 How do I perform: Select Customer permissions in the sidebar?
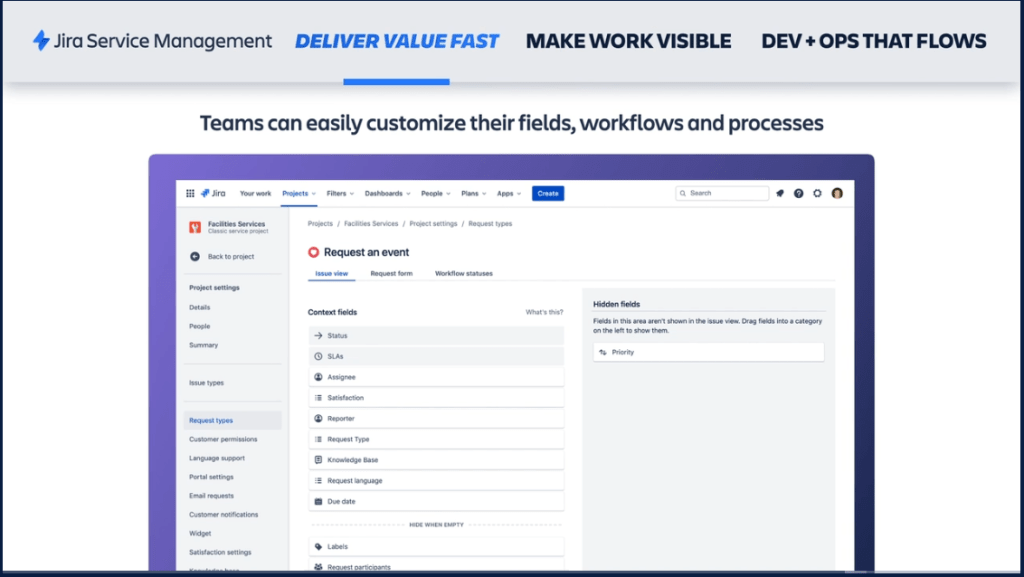223,439
